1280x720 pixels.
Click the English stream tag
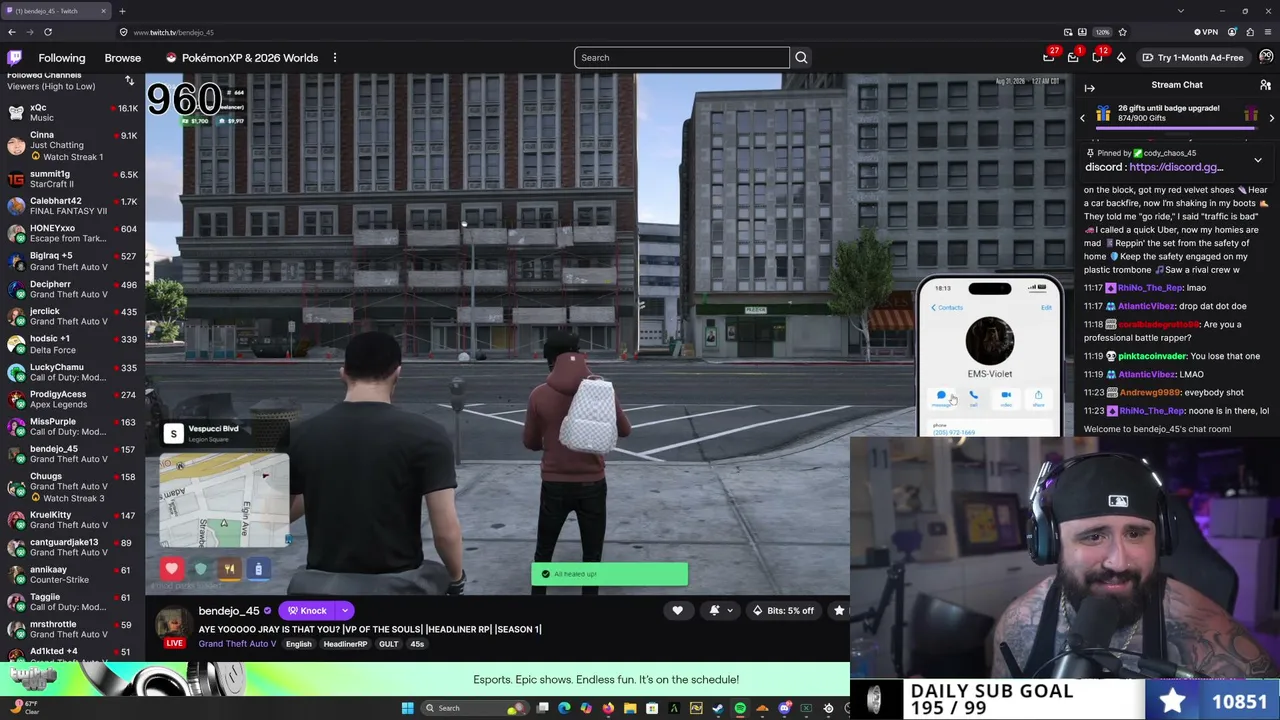coord(298,644)
